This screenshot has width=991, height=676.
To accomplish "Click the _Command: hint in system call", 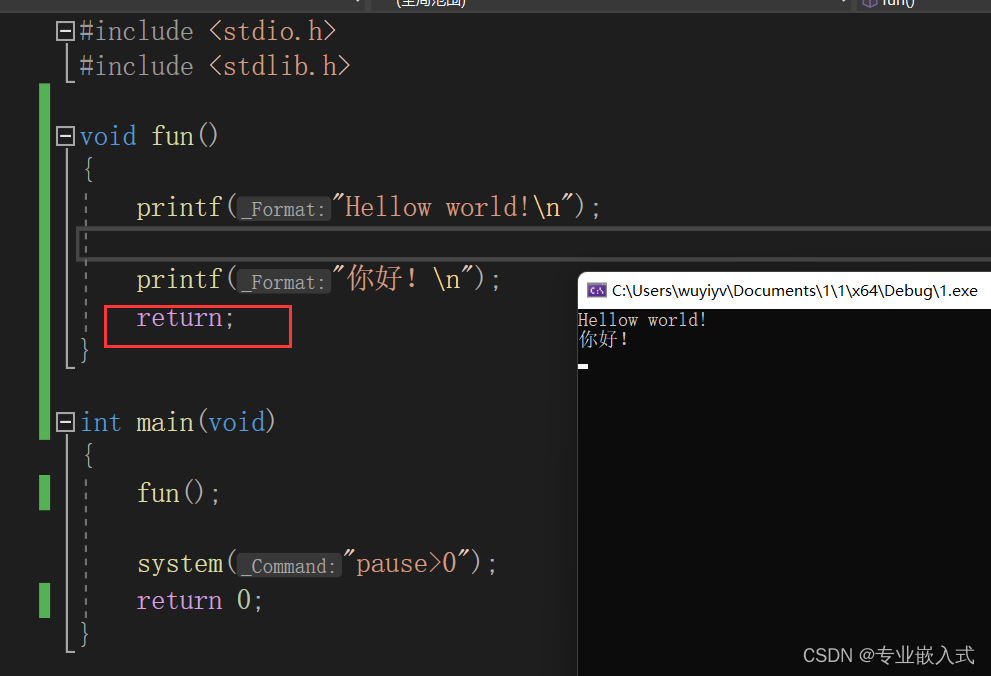I will (289, 565).
